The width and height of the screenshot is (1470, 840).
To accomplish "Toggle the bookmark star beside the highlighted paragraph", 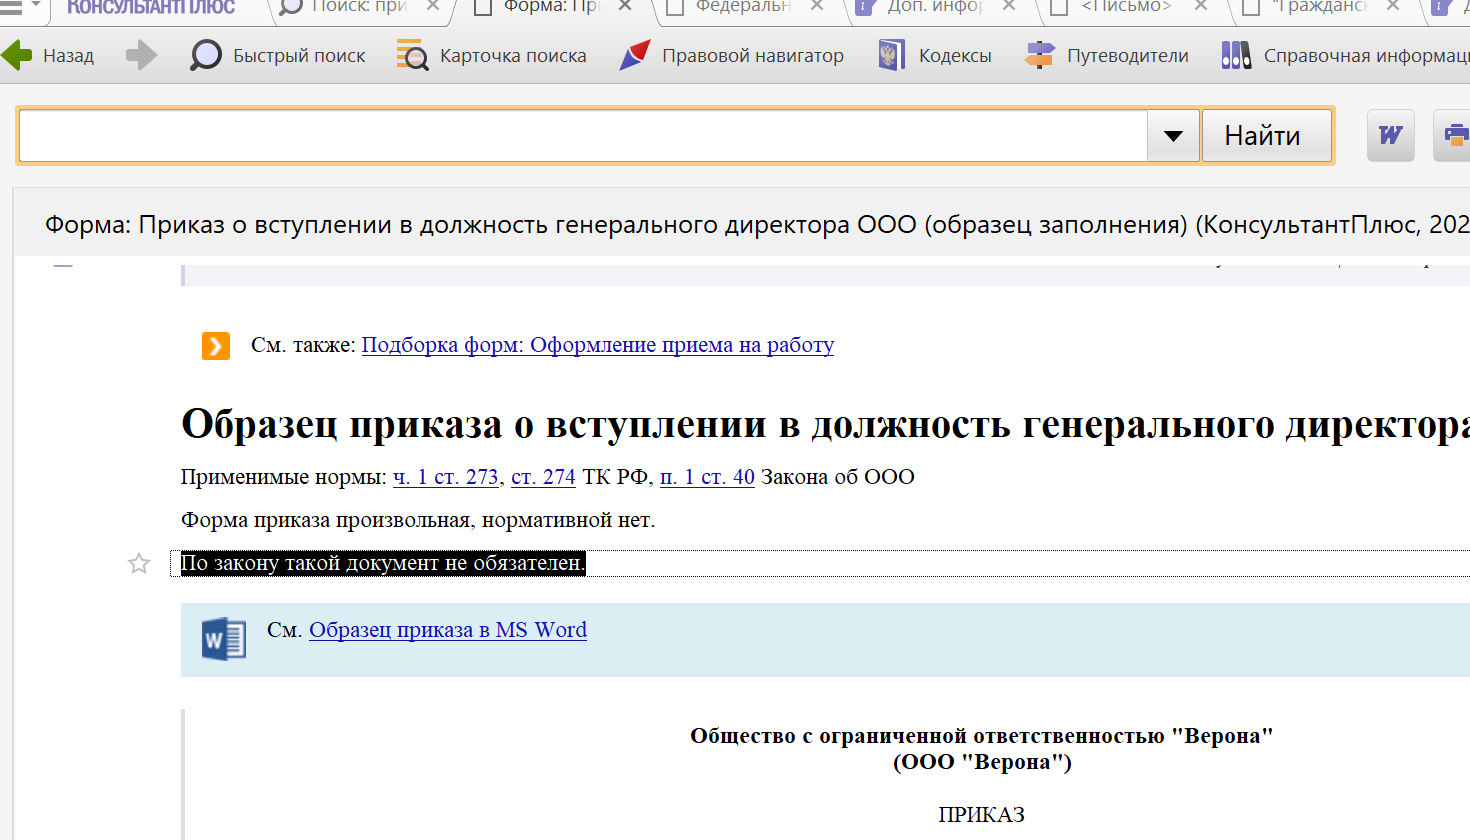I will coord(139,564).
